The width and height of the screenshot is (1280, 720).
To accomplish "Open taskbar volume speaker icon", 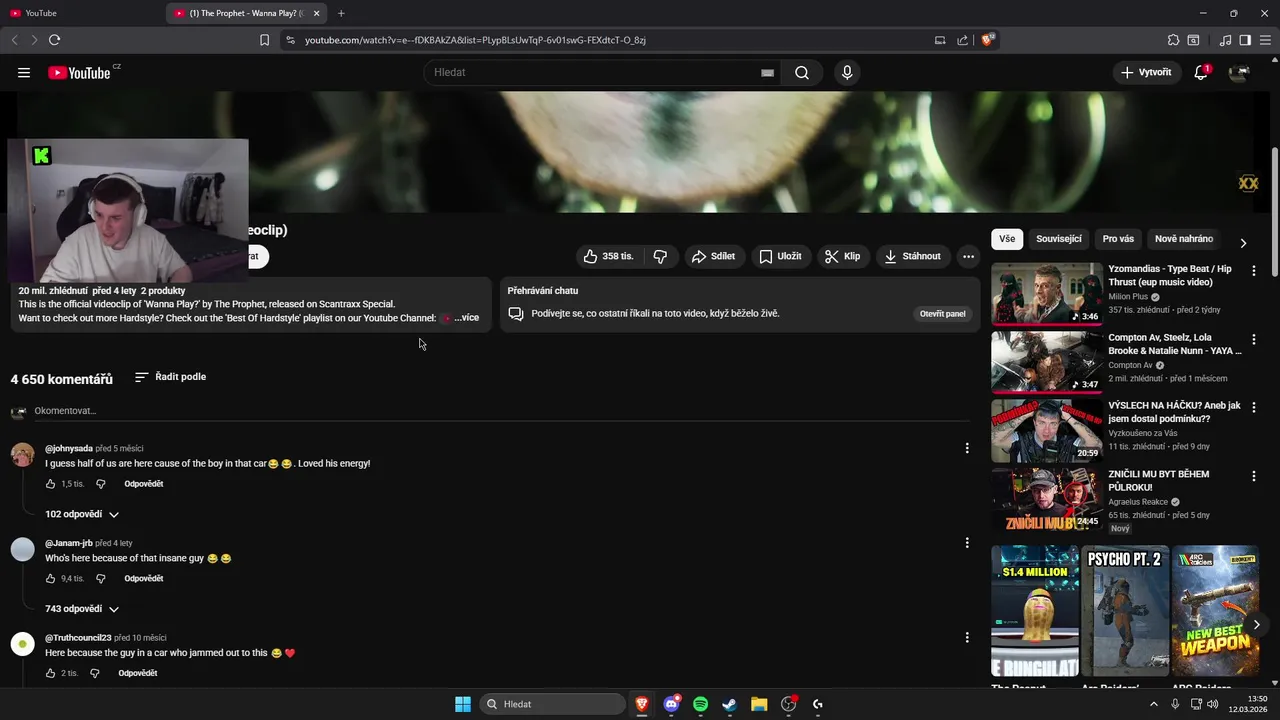I will 1212,704.
